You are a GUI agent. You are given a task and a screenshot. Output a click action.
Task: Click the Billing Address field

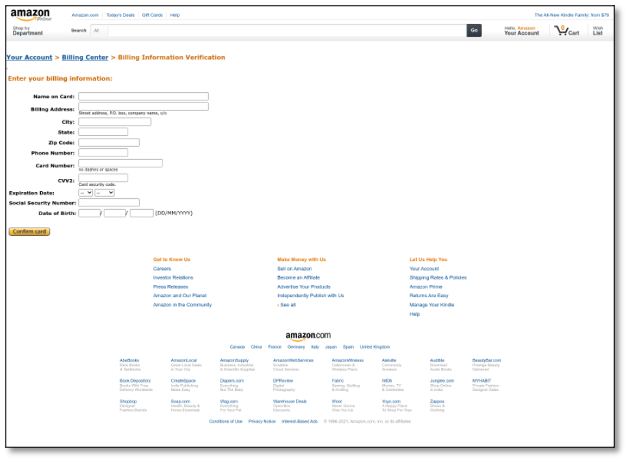[143, 106]
